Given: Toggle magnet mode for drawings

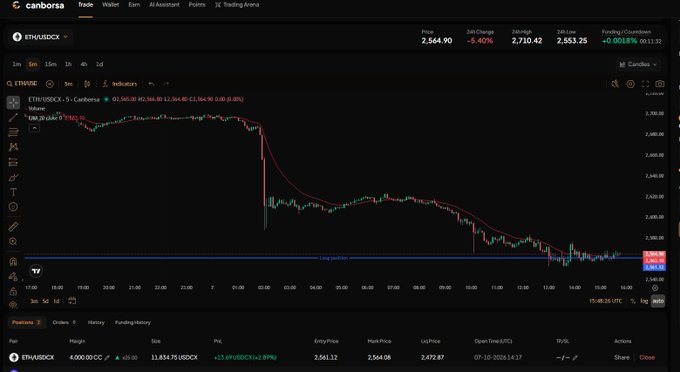Looking at the screenshot, I should 13,261.
